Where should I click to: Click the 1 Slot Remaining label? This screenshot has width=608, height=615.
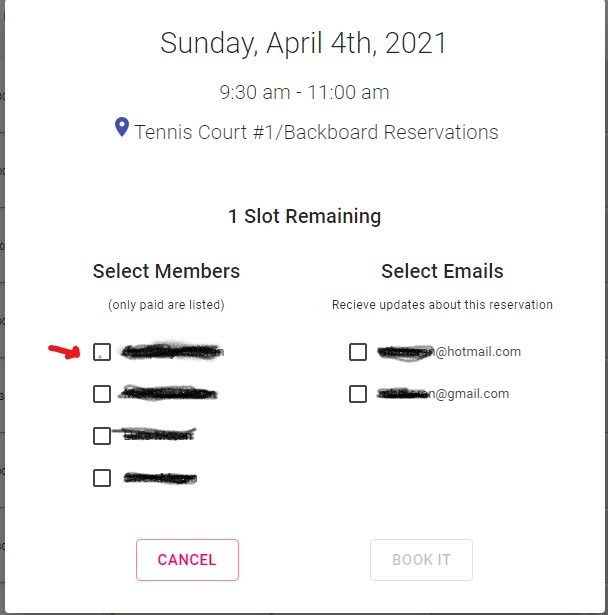click(x=305, y=216)
